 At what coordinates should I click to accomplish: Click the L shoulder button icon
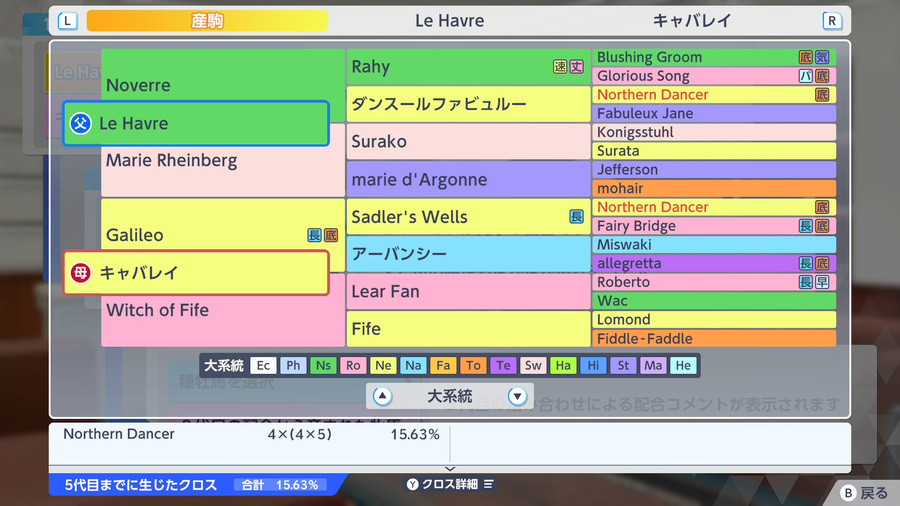coord(68,21)
